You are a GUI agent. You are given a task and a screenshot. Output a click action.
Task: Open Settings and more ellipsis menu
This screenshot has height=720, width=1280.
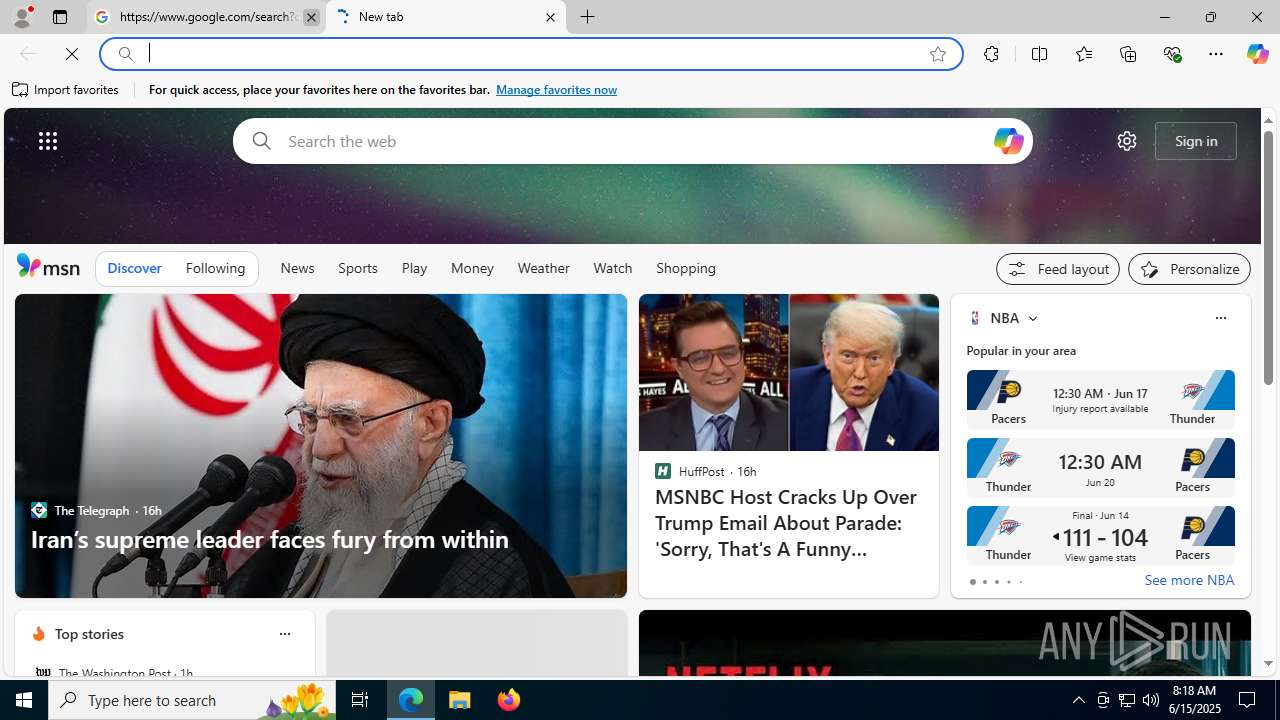point(1216,54)
